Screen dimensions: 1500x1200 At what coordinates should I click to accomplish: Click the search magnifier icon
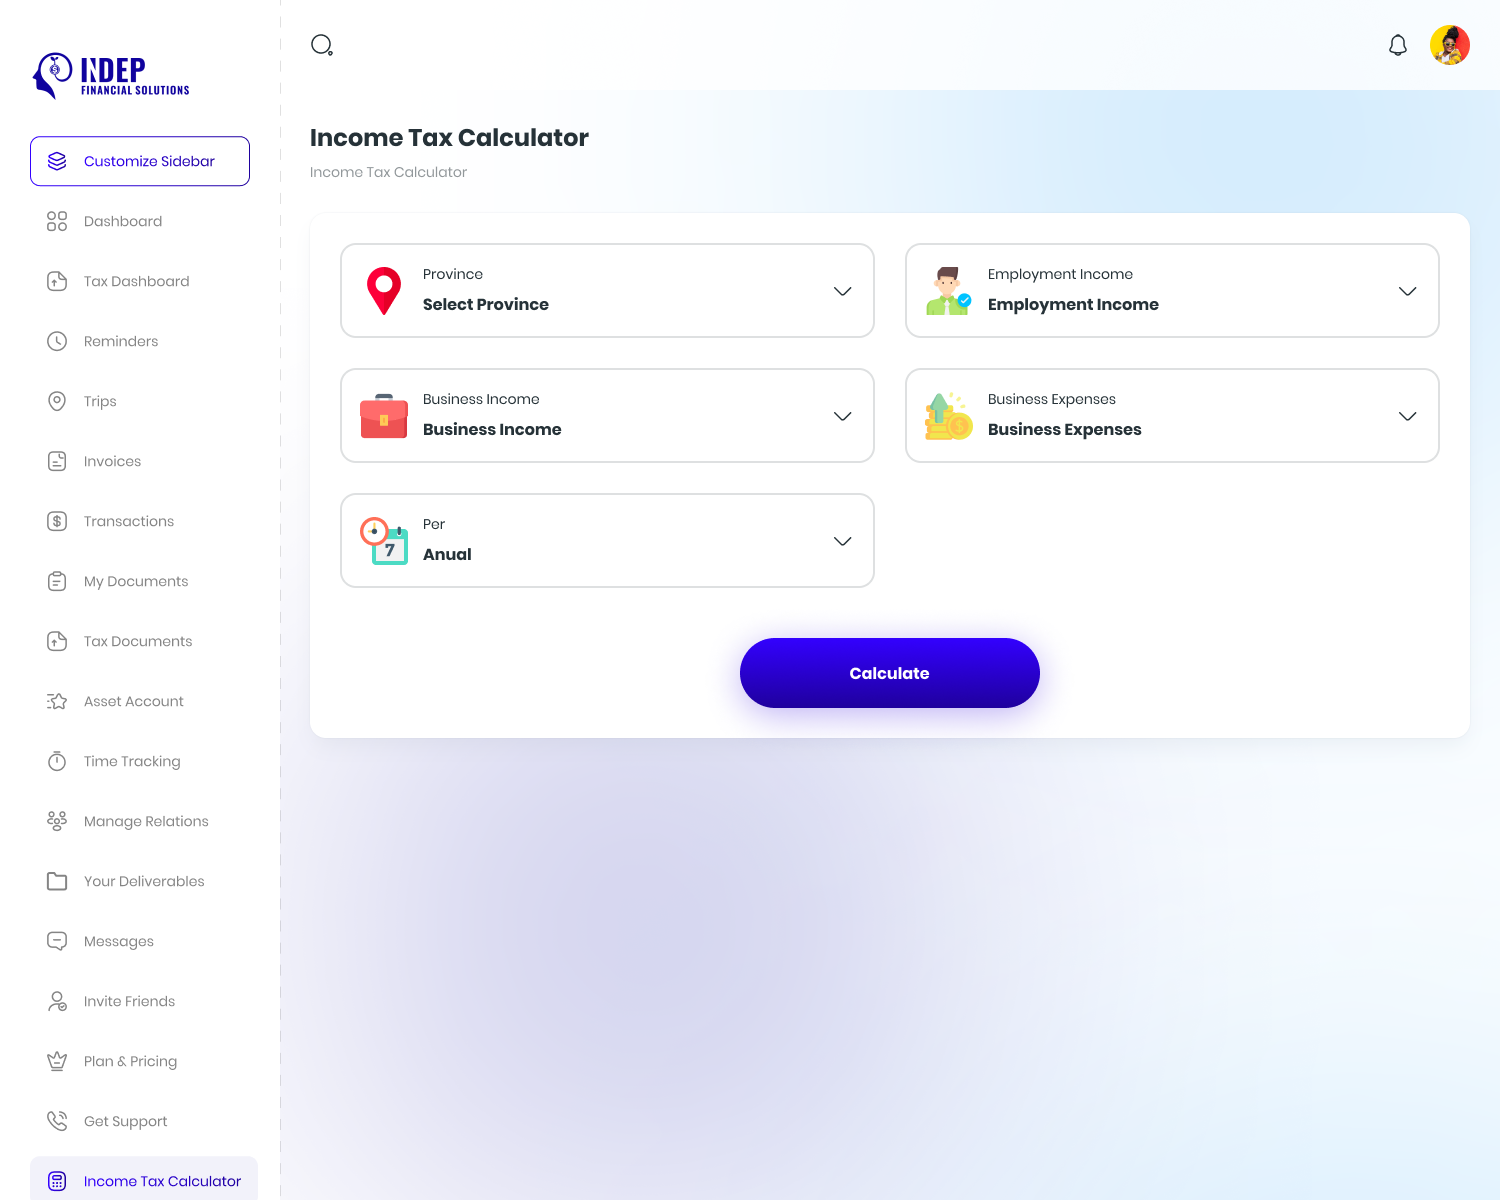coord(322,45)
